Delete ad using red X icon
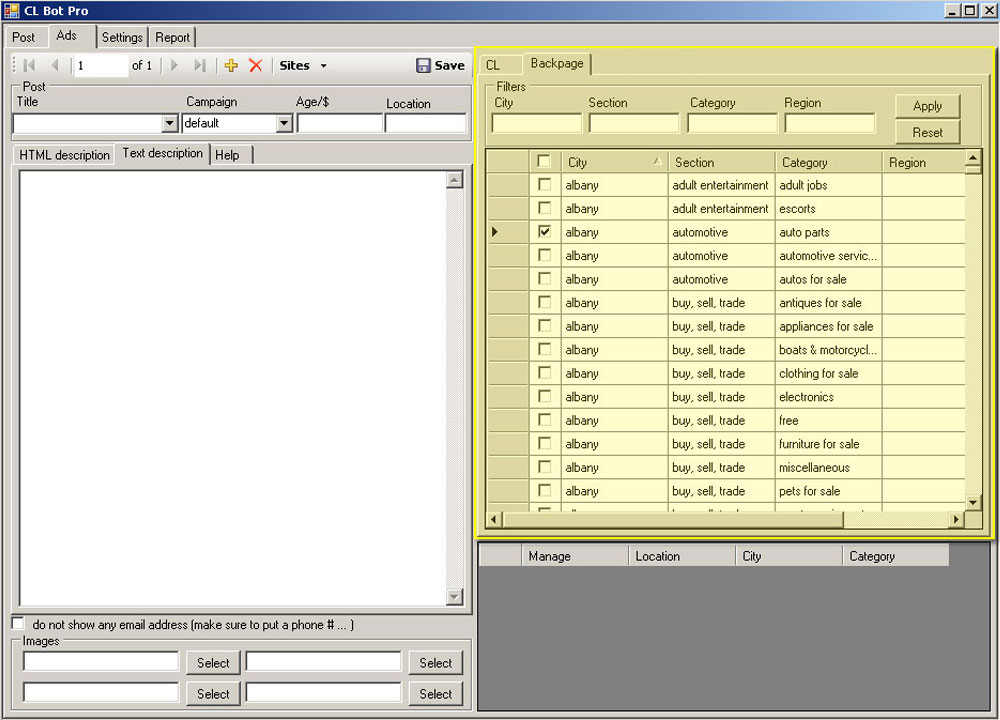 255,66
